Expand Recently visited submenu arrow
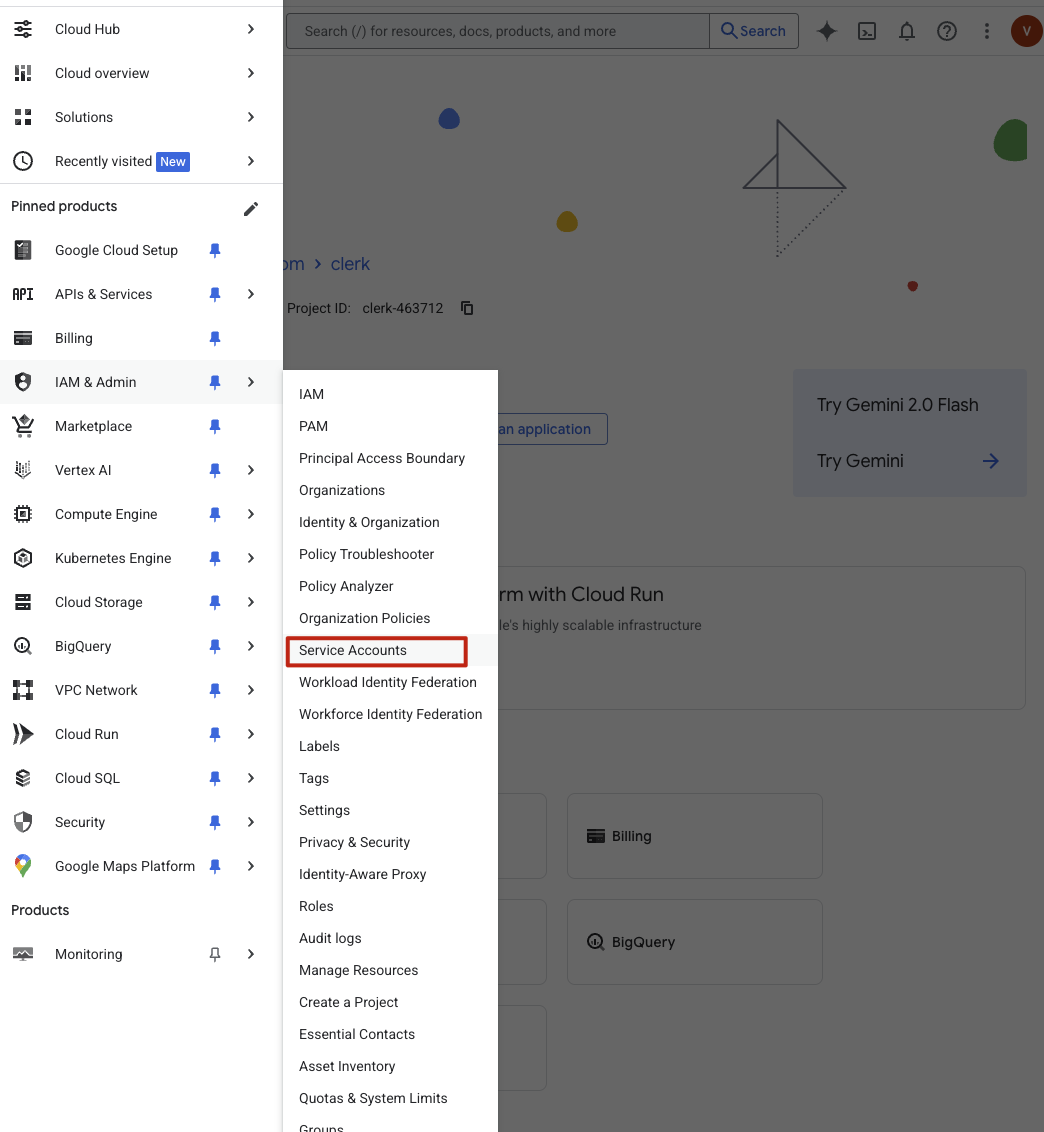1044x1132 pixels. tap(251, 161)
